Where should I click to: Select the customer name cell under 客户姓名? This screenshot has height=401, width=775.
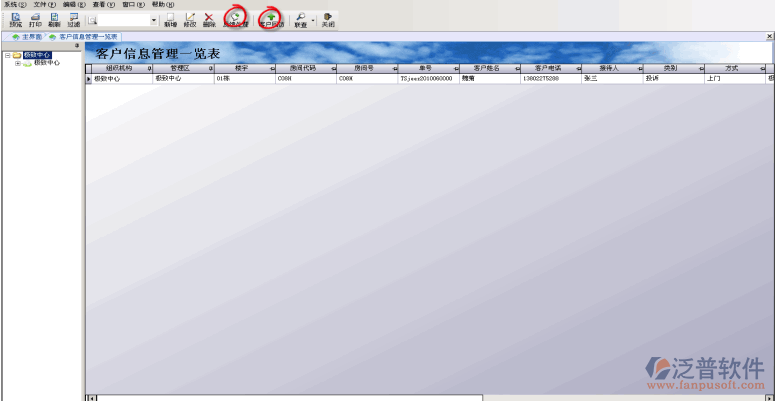pos(490,79)
